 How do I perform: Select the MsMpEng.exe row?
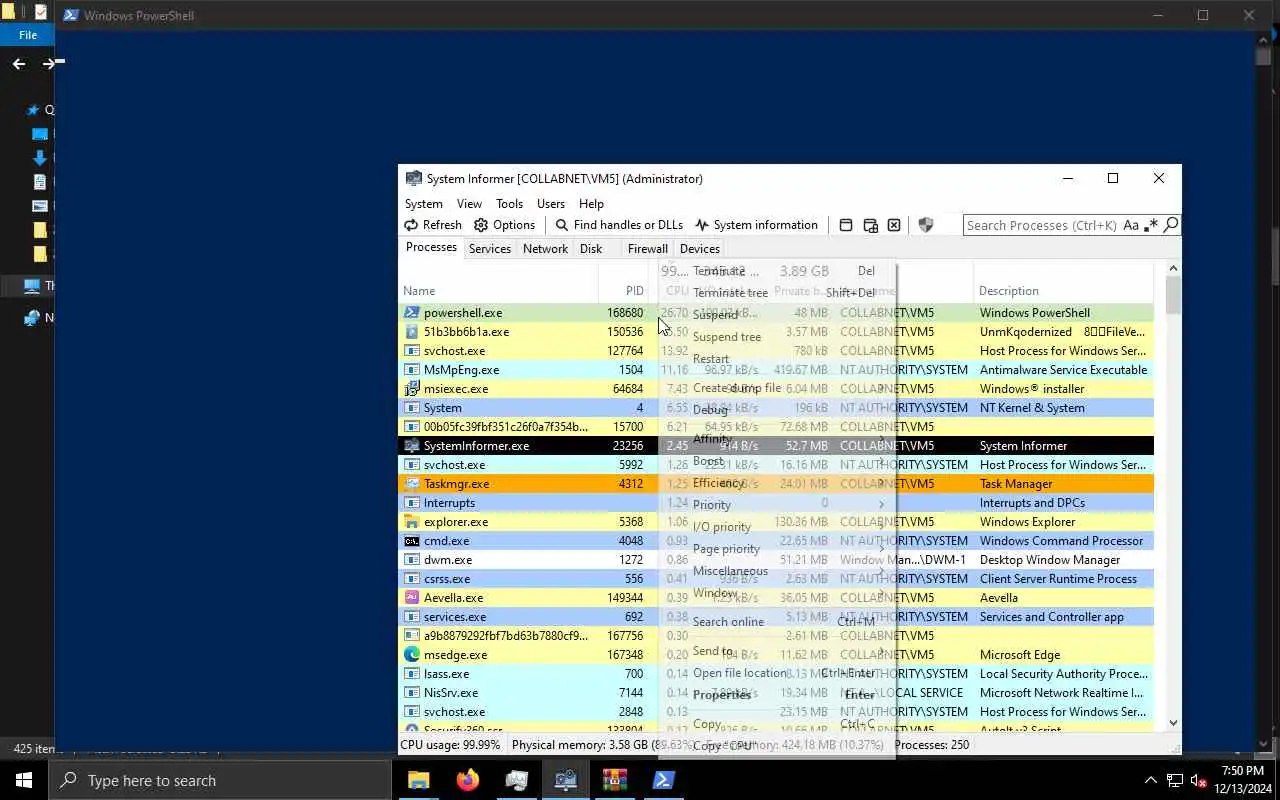pyautogui.click(x=776, y=370)
